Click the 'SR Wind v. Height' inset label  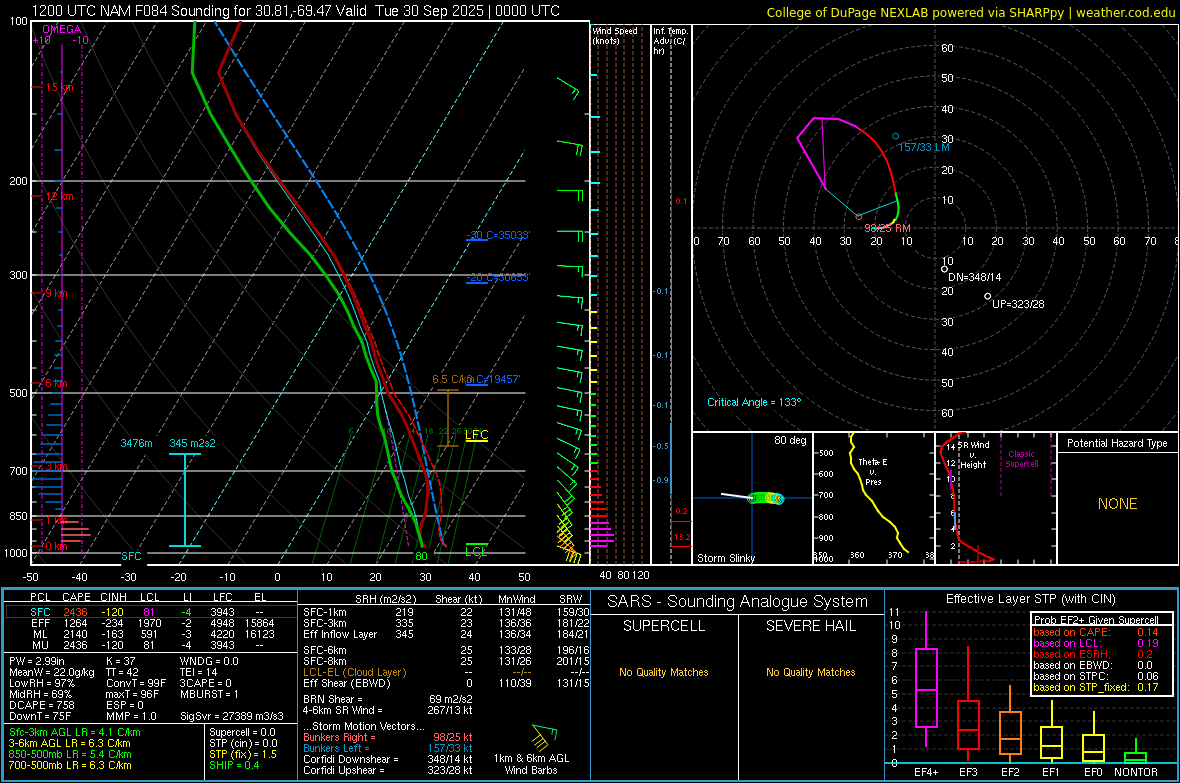tap(974, 455)
